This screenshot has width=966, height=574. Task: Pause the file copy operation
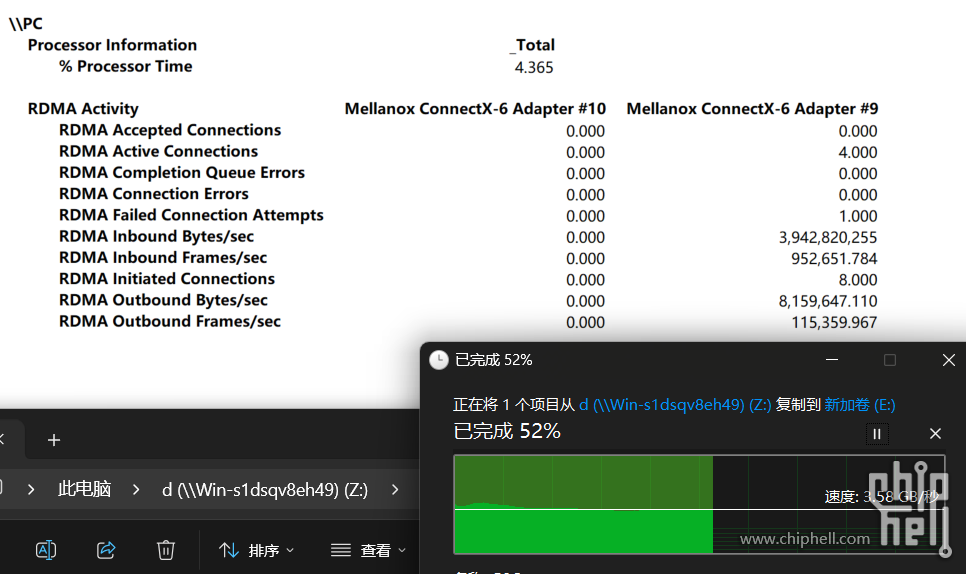pos(877,434)
